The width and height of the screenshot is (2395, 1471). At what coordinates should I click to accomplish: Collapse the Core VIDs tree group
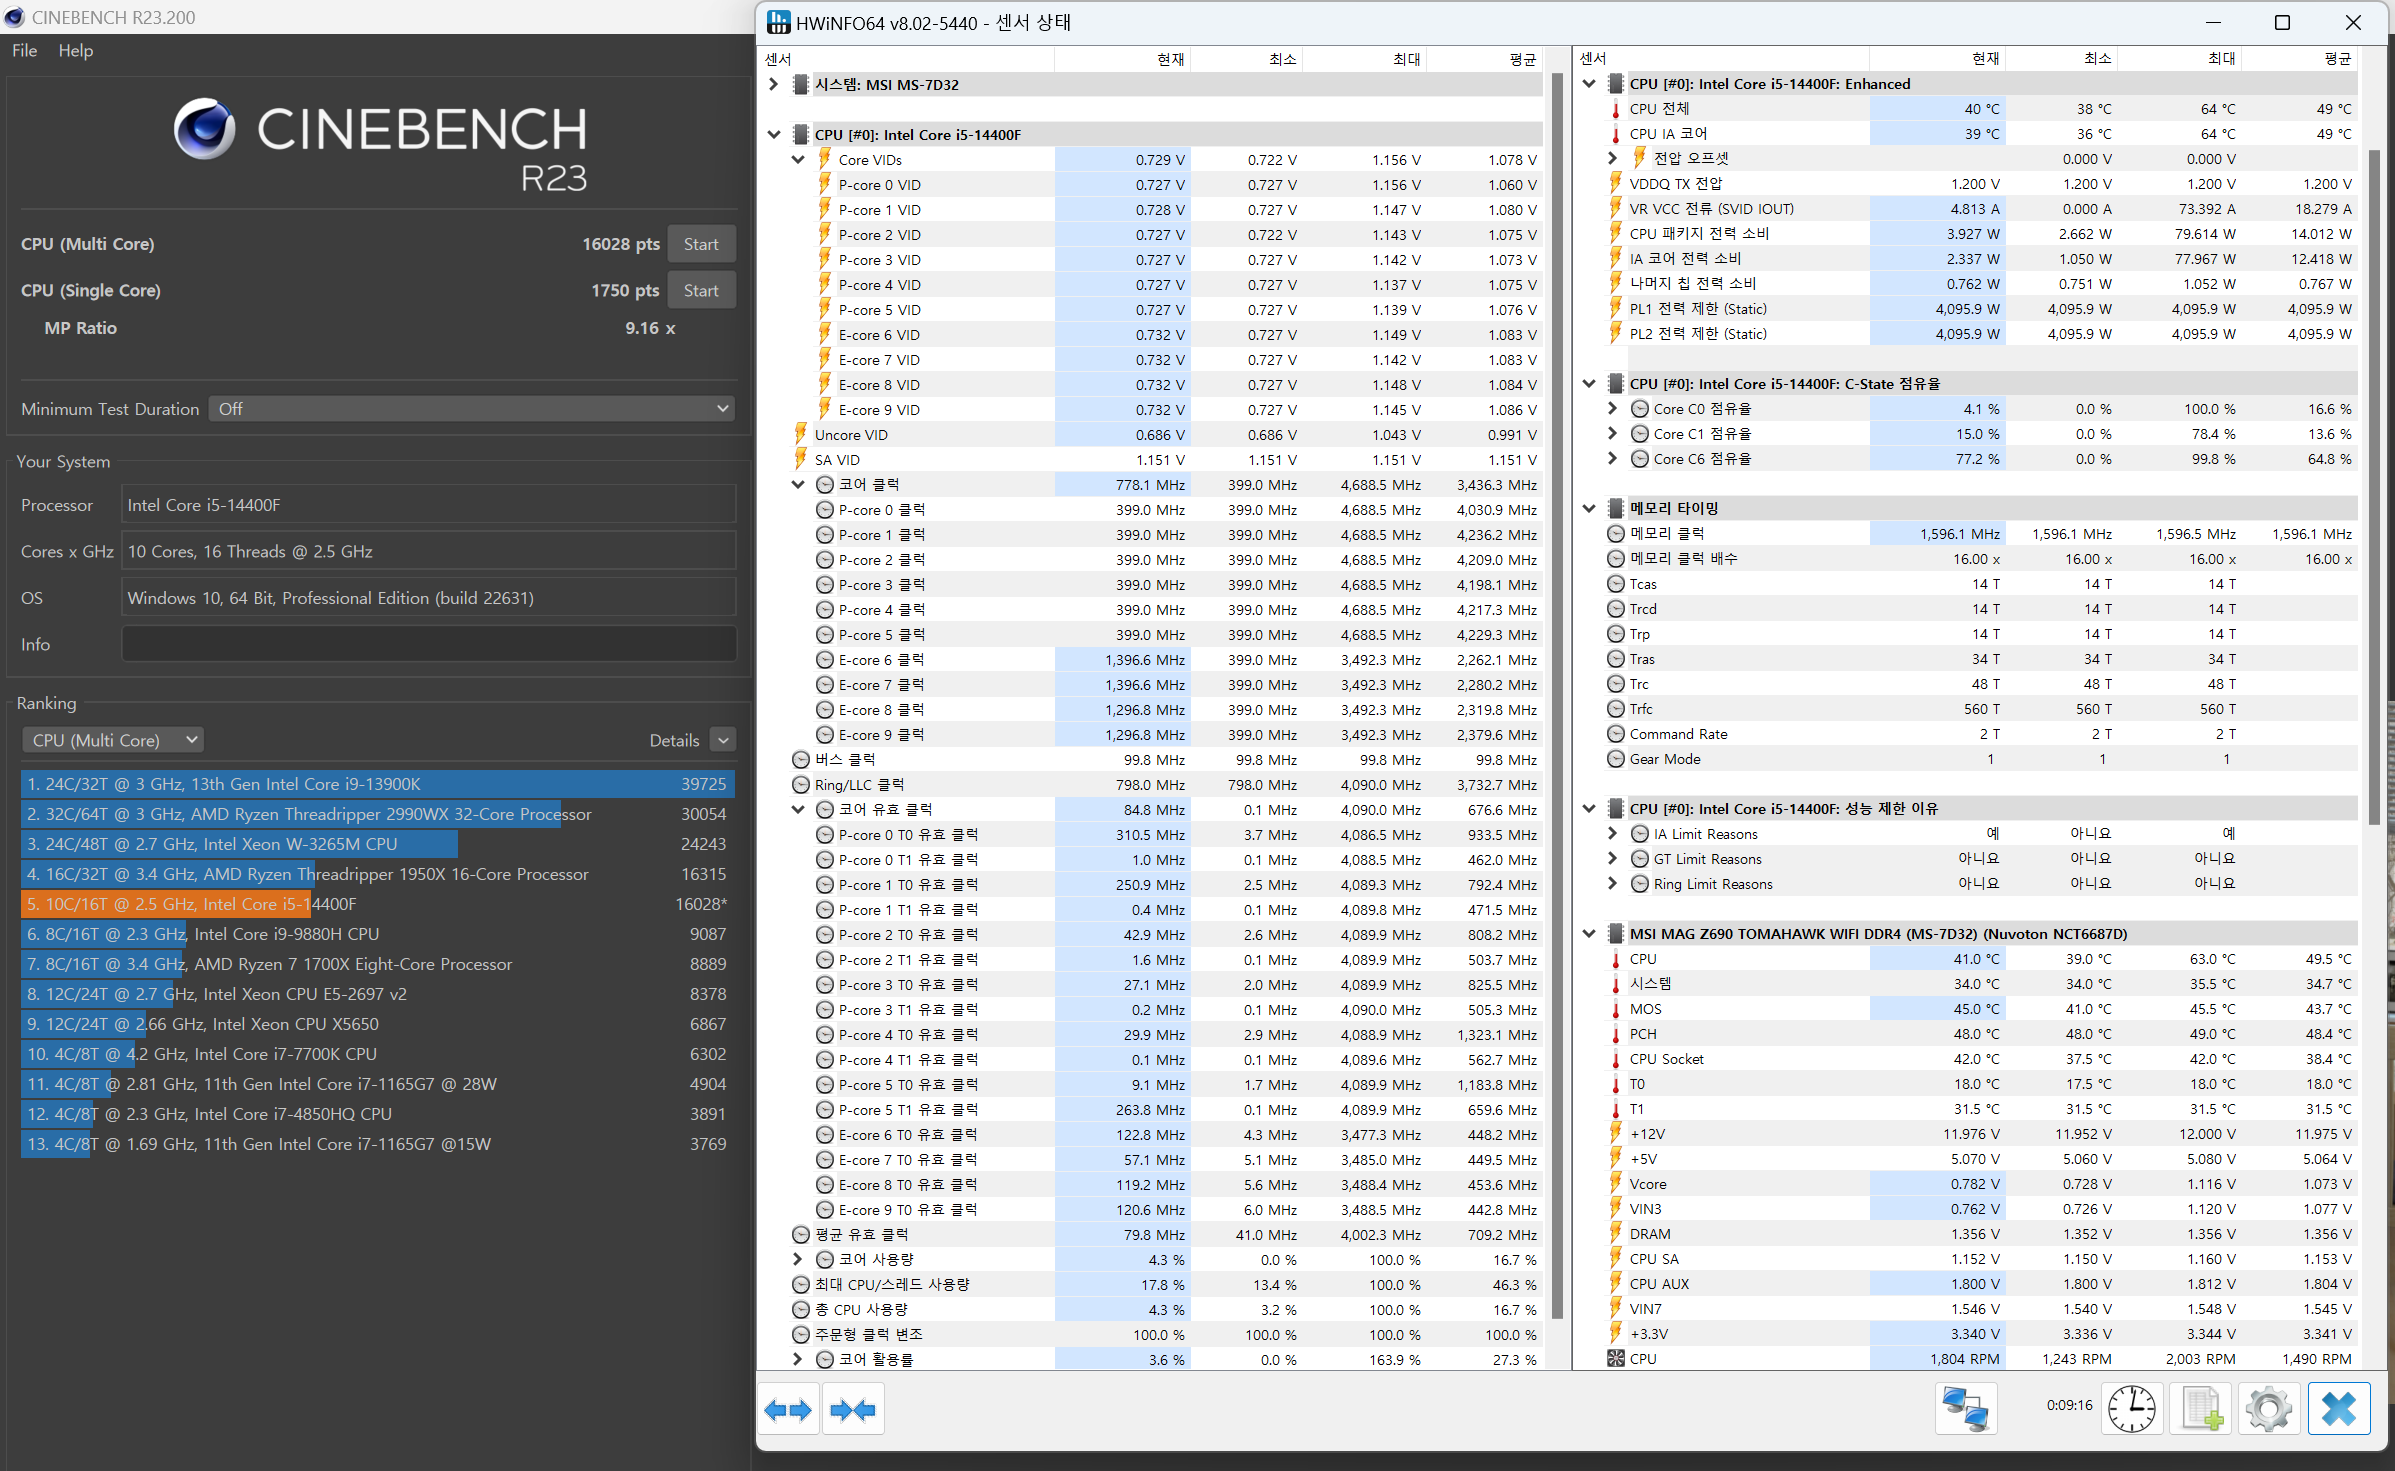798,160
